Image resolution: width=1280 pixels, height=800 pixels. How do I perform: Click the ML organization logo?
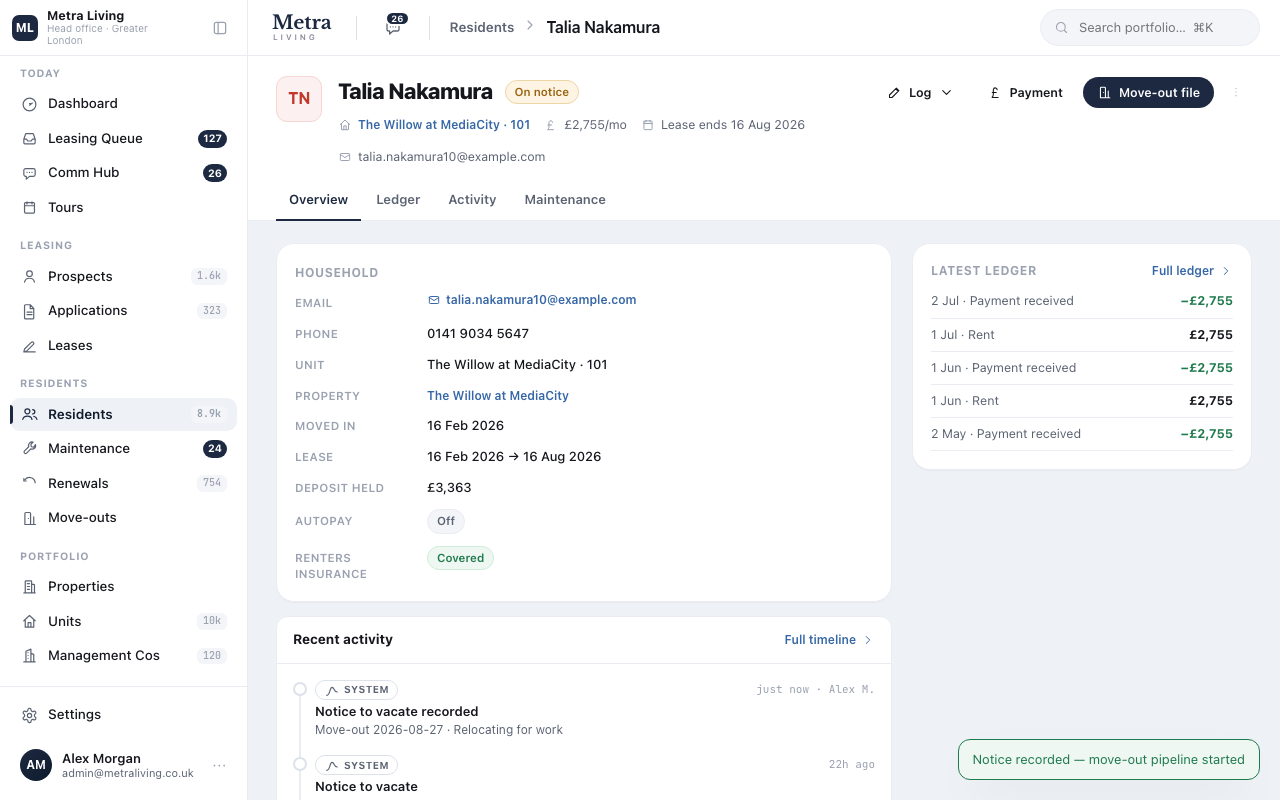[x=25, y=28]
